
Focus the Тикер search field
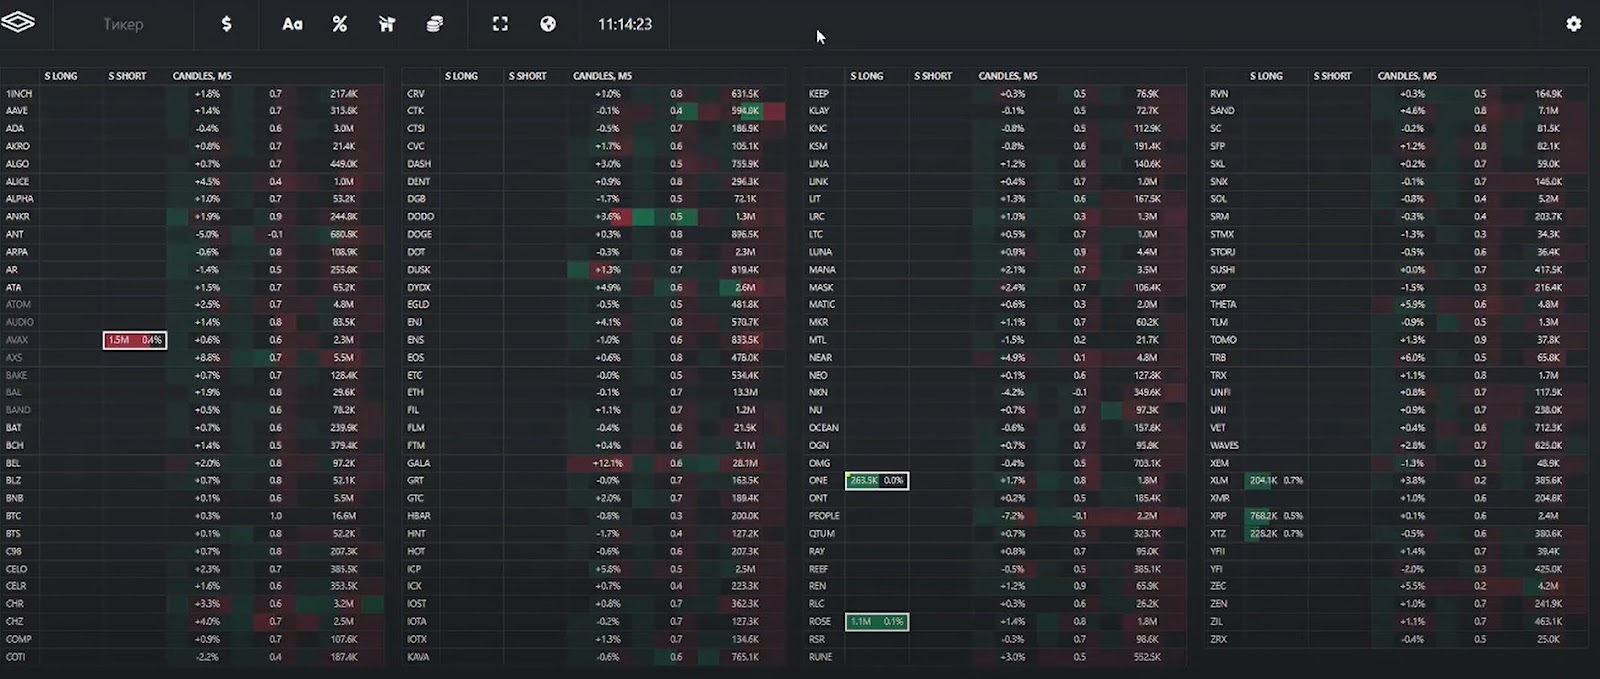(123, 24)
